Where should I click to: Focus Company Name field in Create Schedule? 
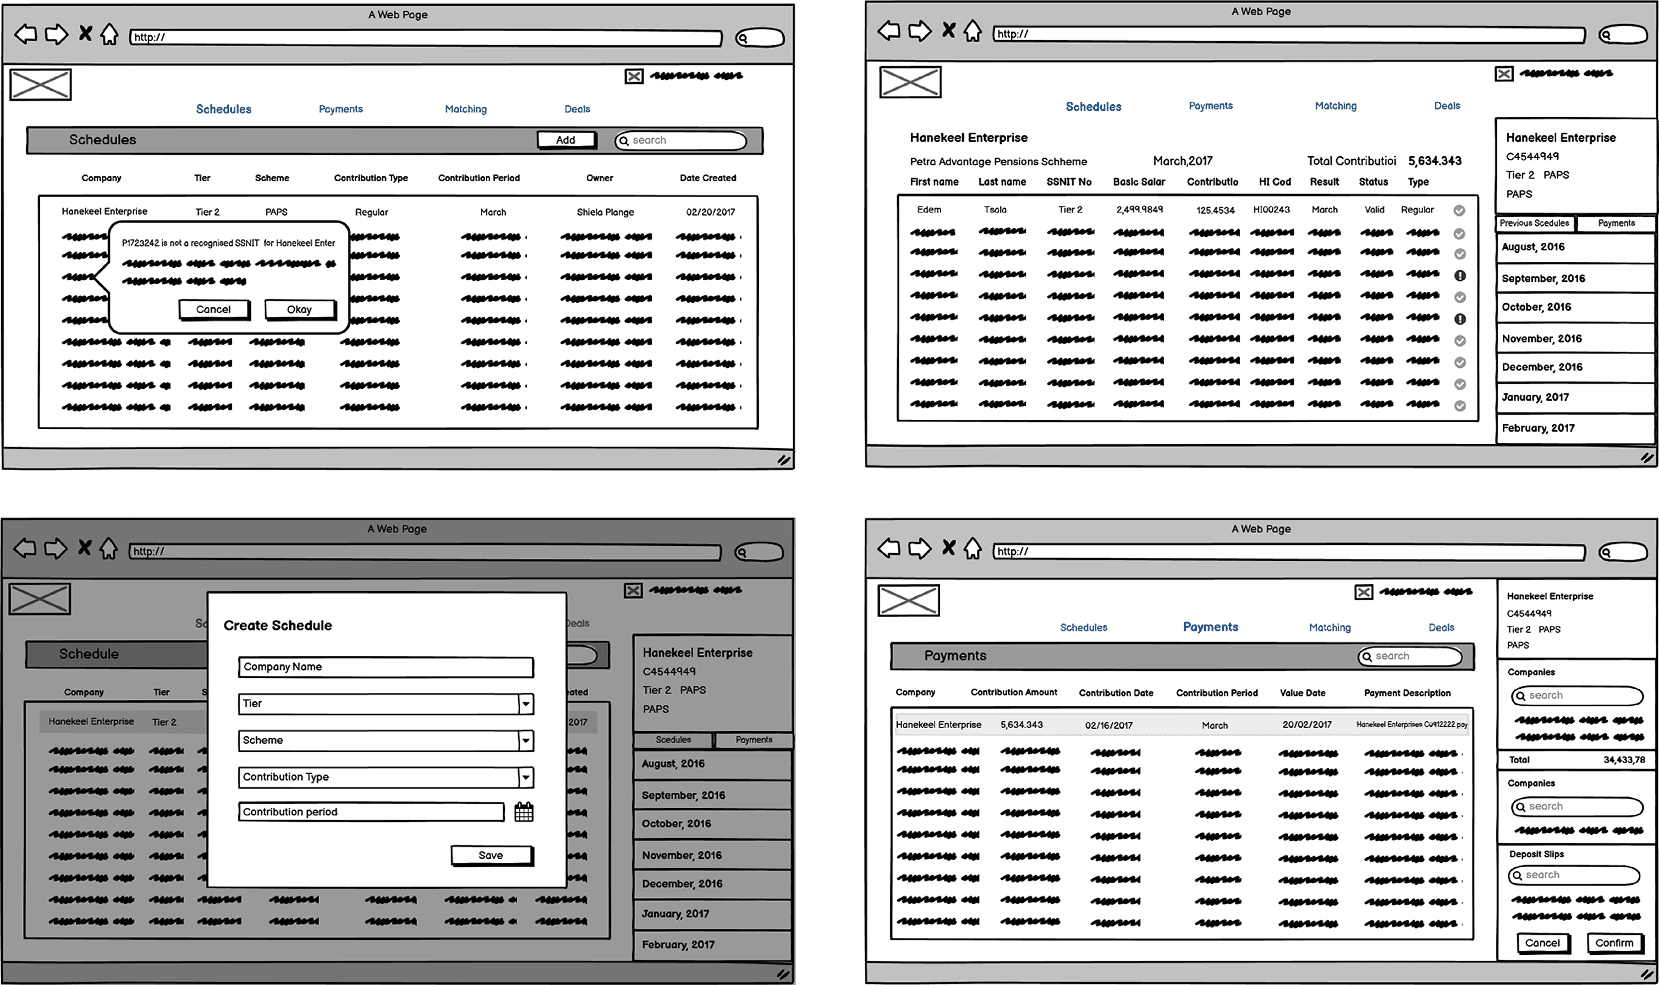[x=386, y=667]
